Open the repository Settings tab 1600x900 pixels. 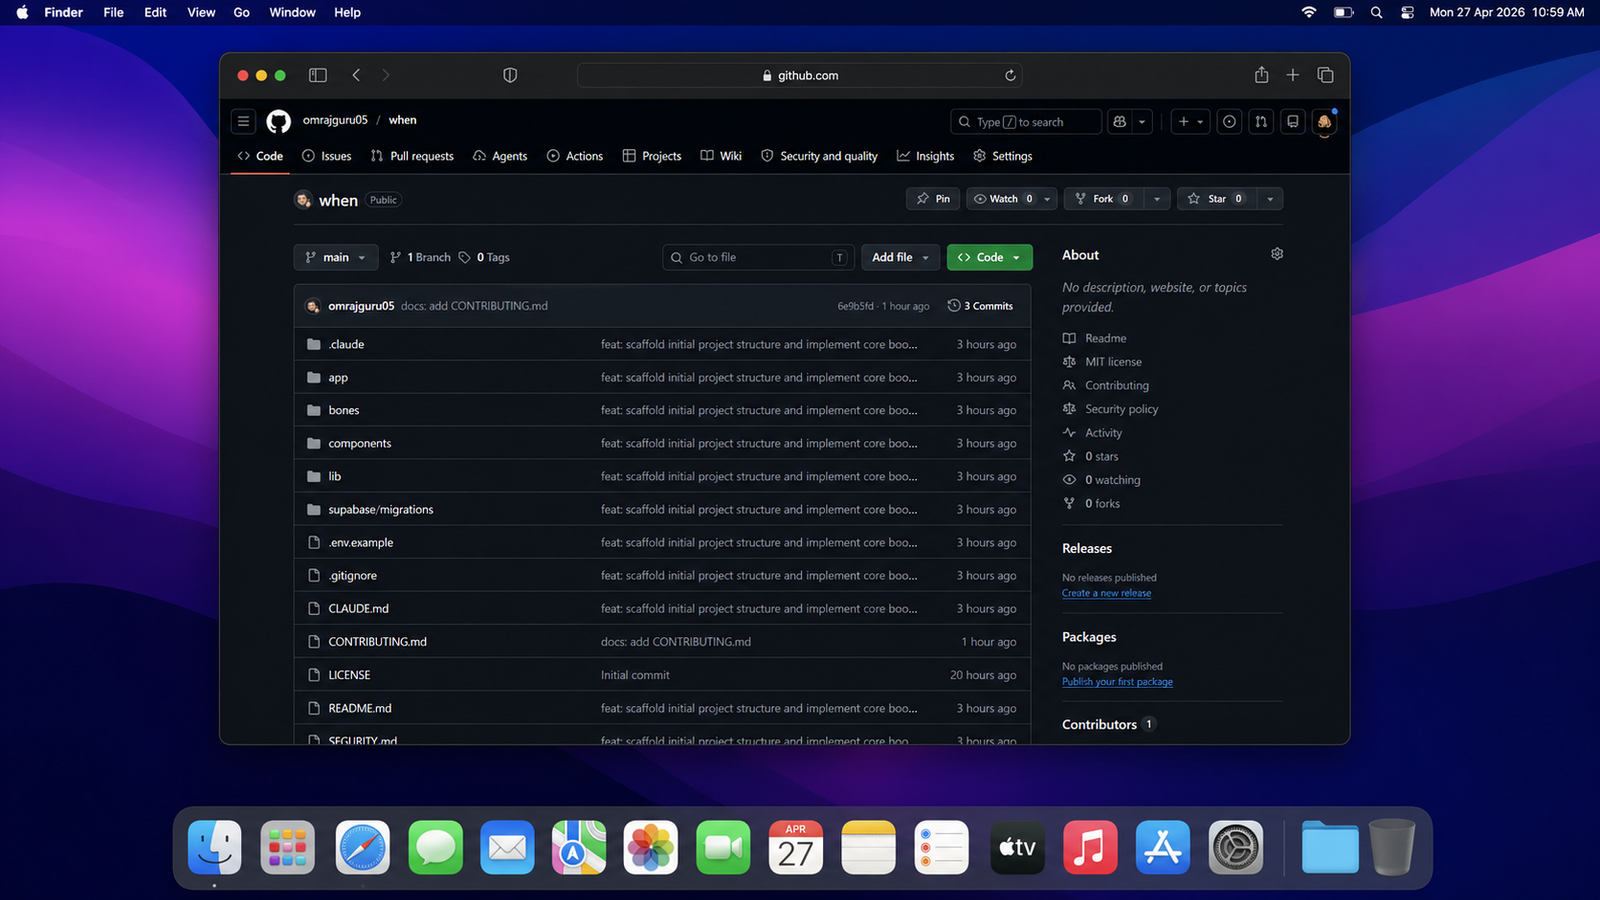tap(1003, 156)
